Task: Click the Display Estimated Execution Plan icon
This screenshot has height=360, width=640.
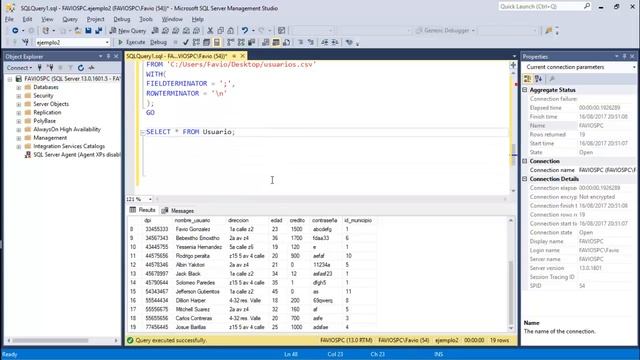Action: pos(196,42)
